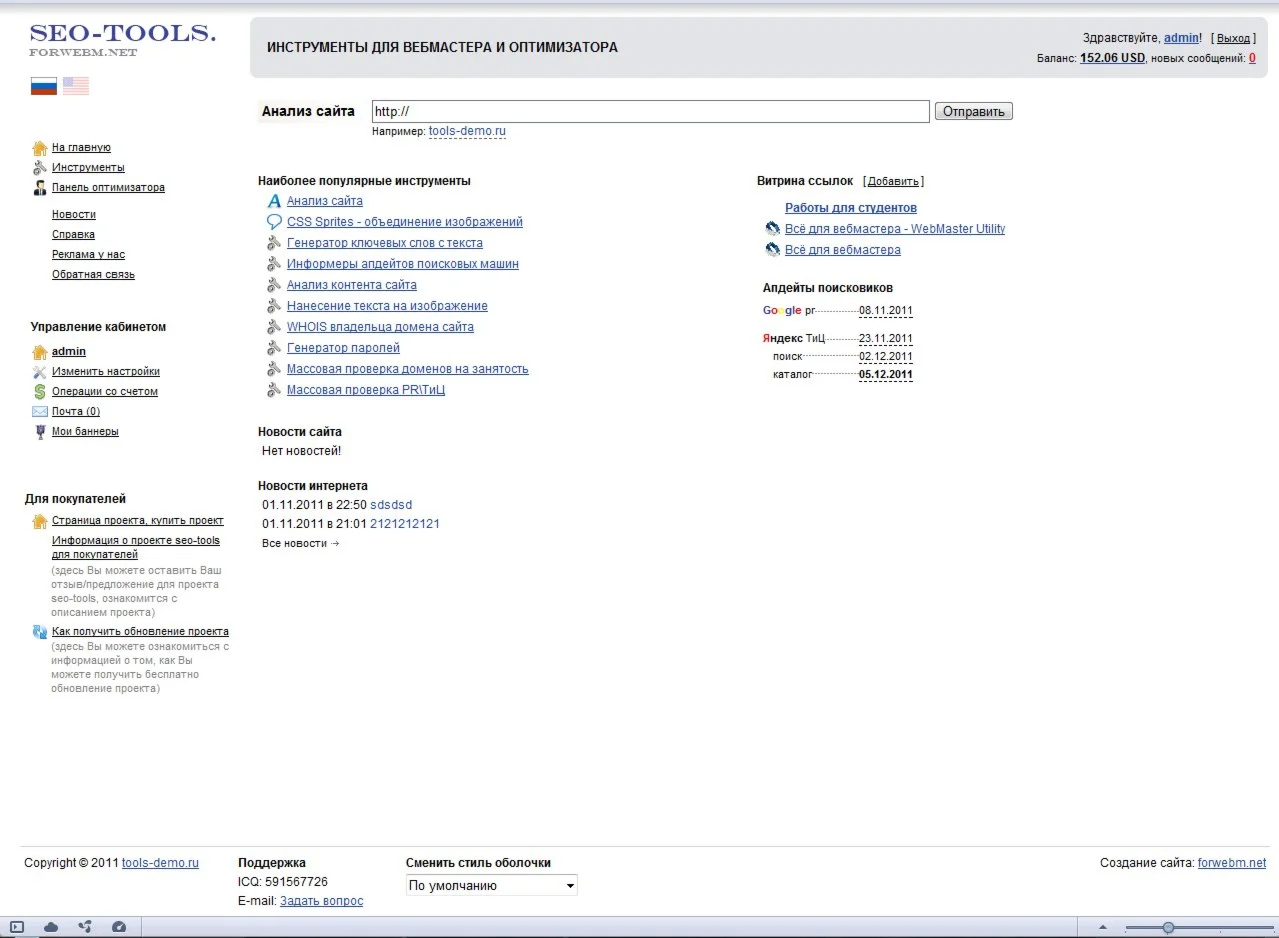
Task: Click the Выход logout link
Action: point(1233,38)
